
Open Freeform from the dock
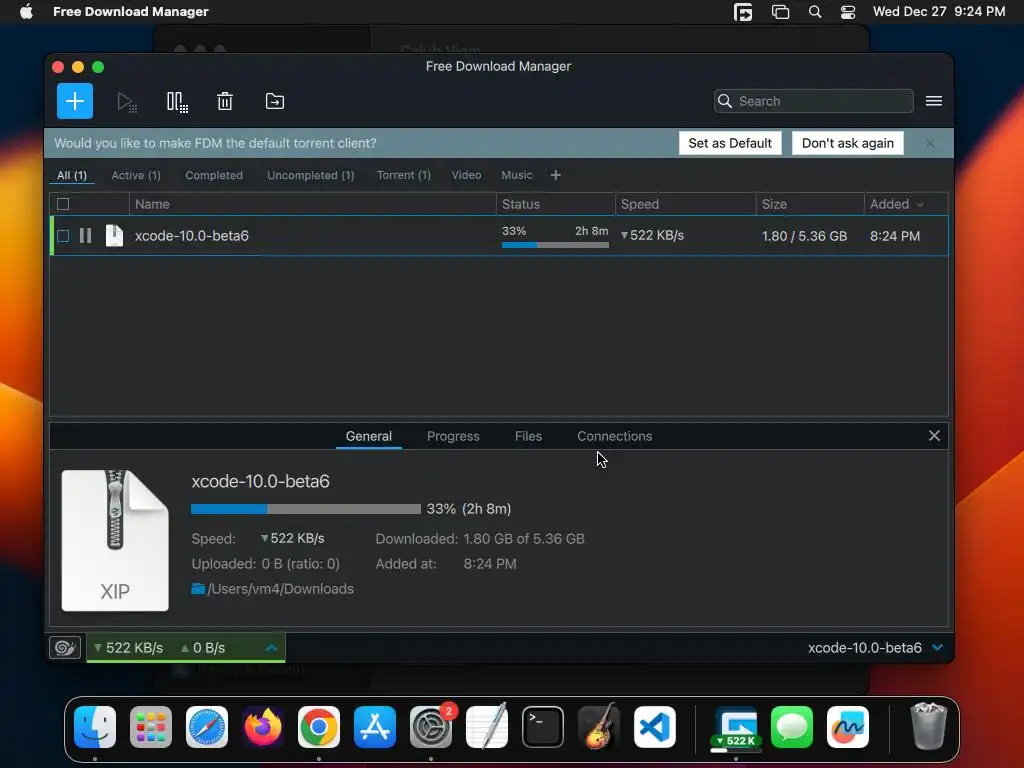[x=848, y=727]
